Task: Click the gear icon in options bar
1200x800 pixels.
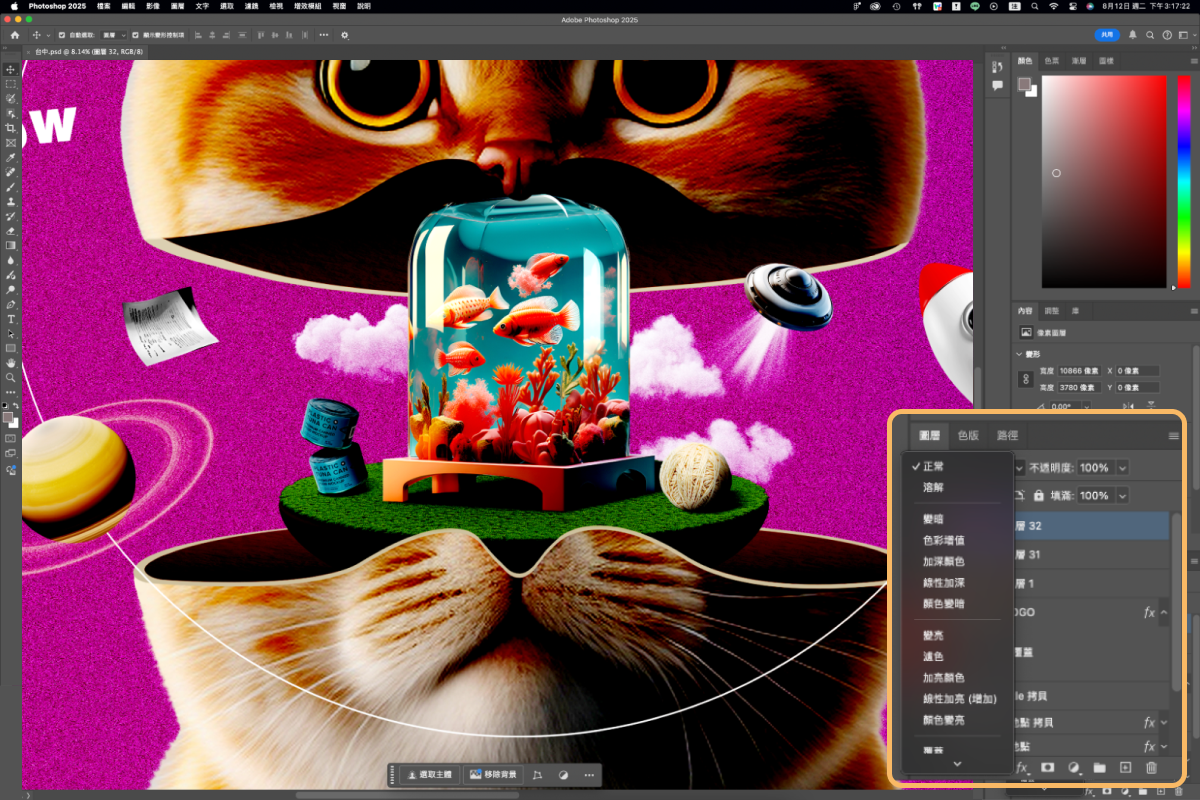Action: (x=345, y=35)
